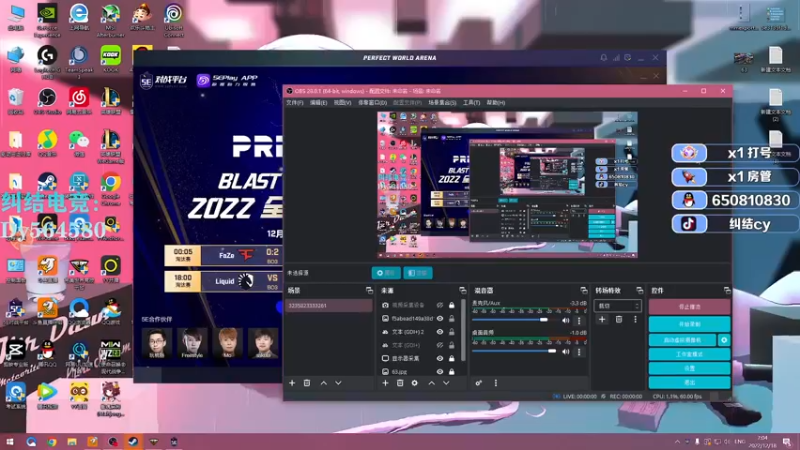
Task: Open Windows Start menu
Action: [10, 441]
